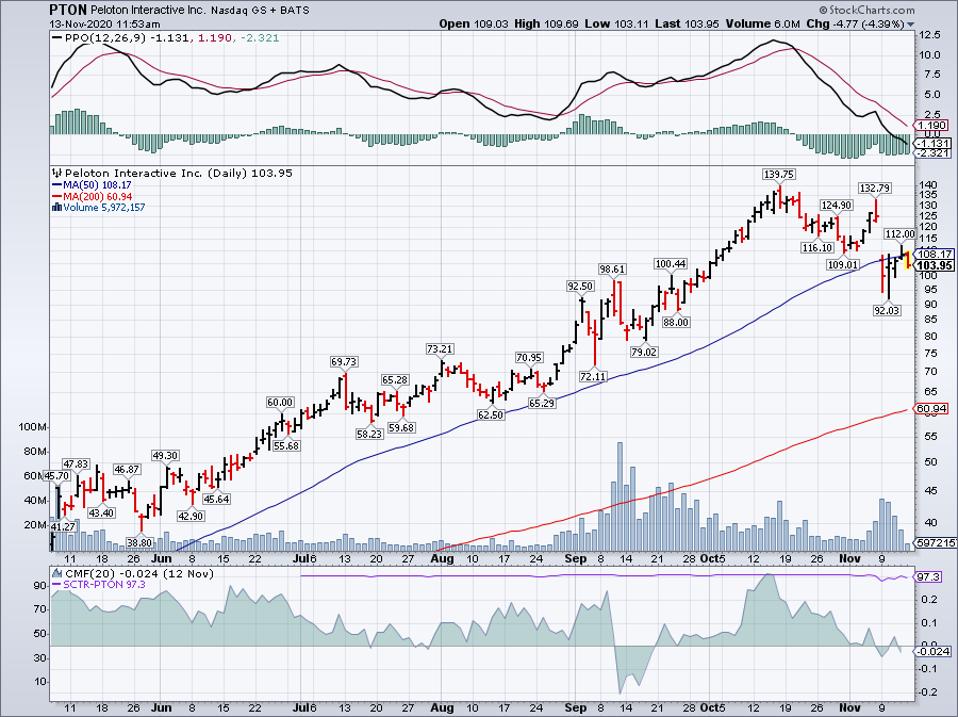Click the price-bar icon before Peloton Interactive (Daily)
958x717 pixels.
[x=57, y=173]
